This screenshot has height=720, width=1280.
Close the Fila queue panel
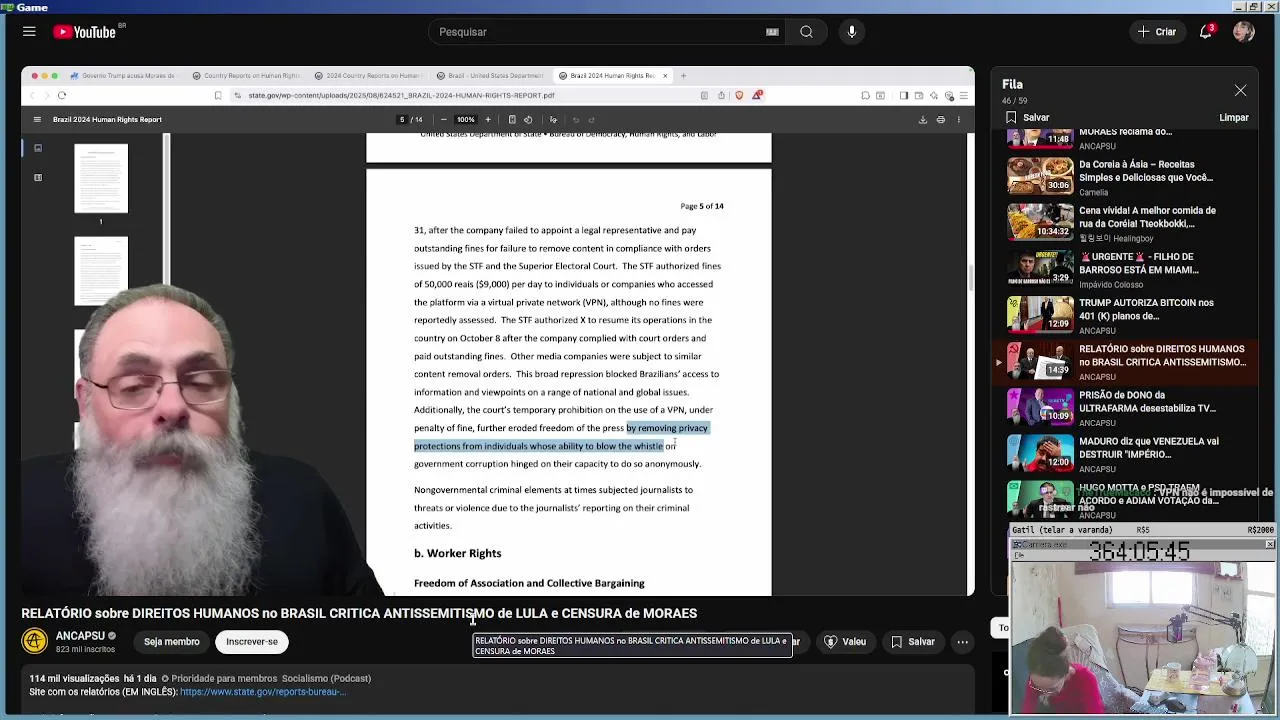[x=1240, y=91]
